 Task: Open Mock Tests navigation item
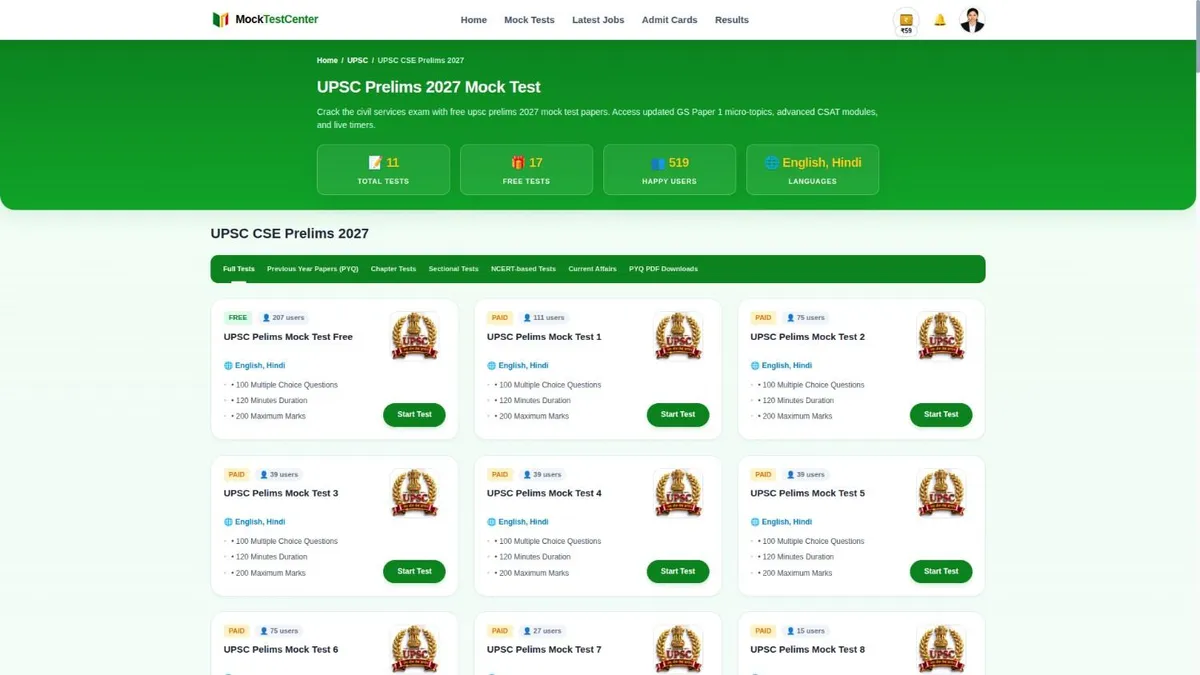(x=529, y=20)
